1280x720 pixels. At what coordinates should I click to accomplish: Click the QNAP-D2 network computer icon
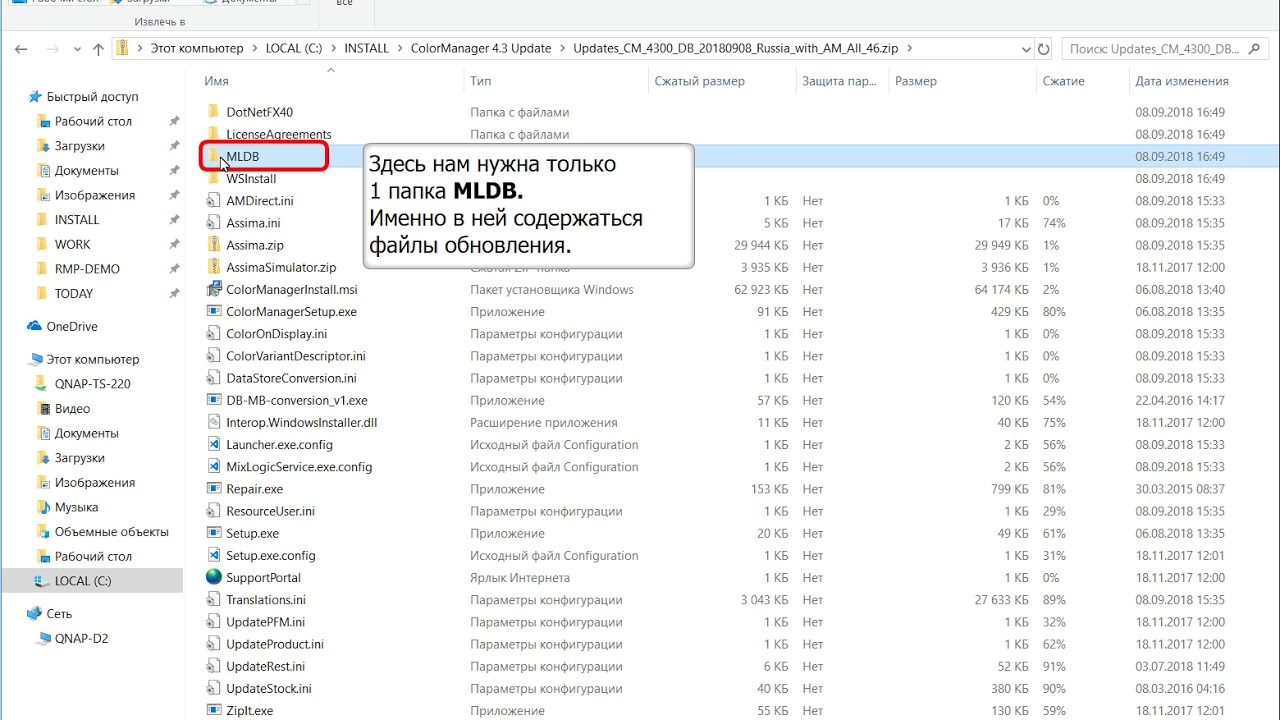[43, 638]
